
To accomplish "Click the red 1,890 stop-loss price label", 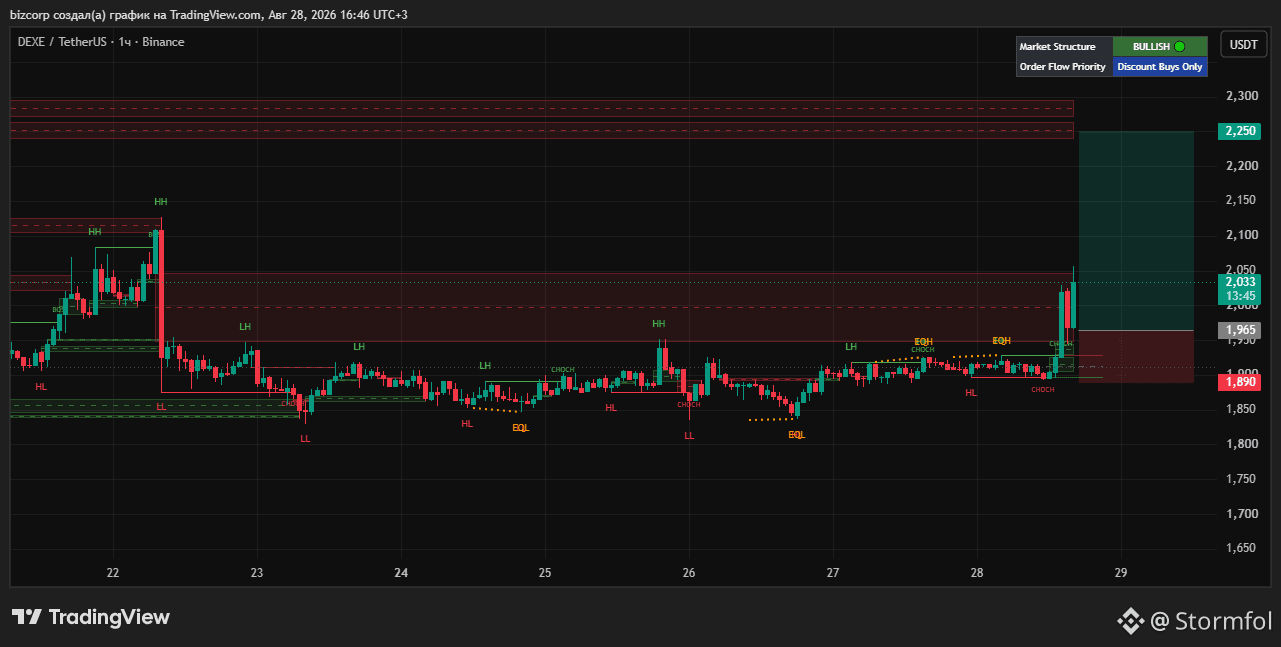I will 1238,382.
